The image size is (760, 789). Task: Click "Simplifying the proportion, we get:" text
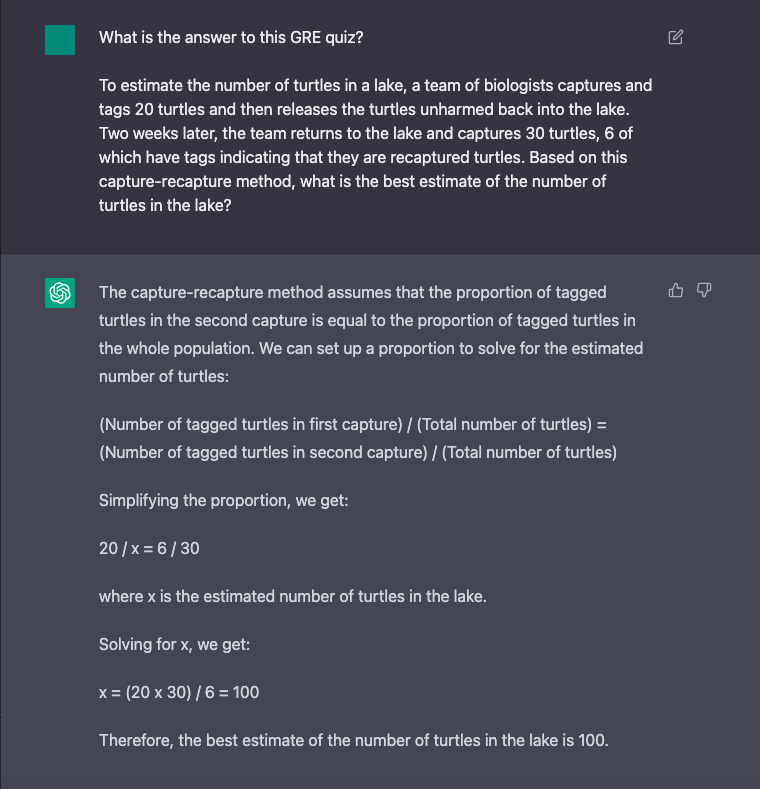click(x=223, y=500)
